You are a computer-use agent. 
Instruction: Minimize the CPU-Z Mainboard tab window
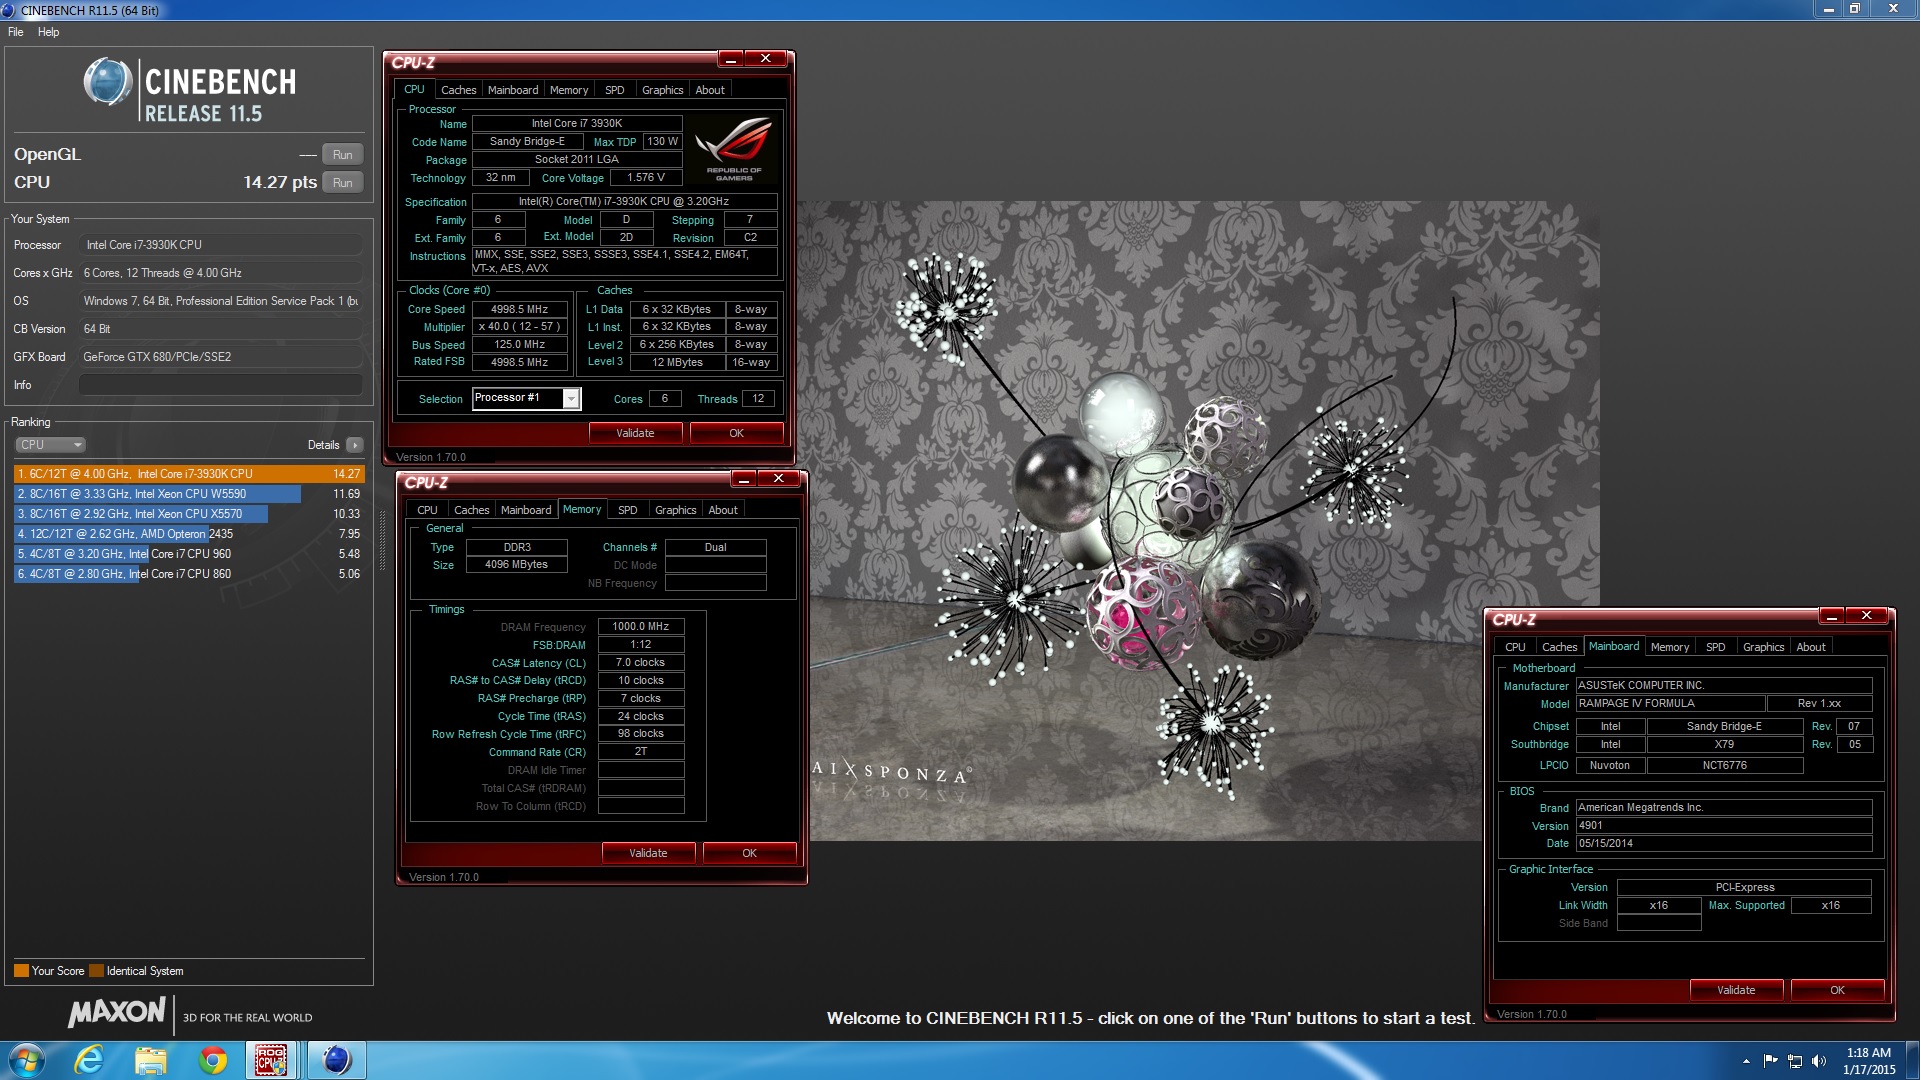[x=1831, y=616]
